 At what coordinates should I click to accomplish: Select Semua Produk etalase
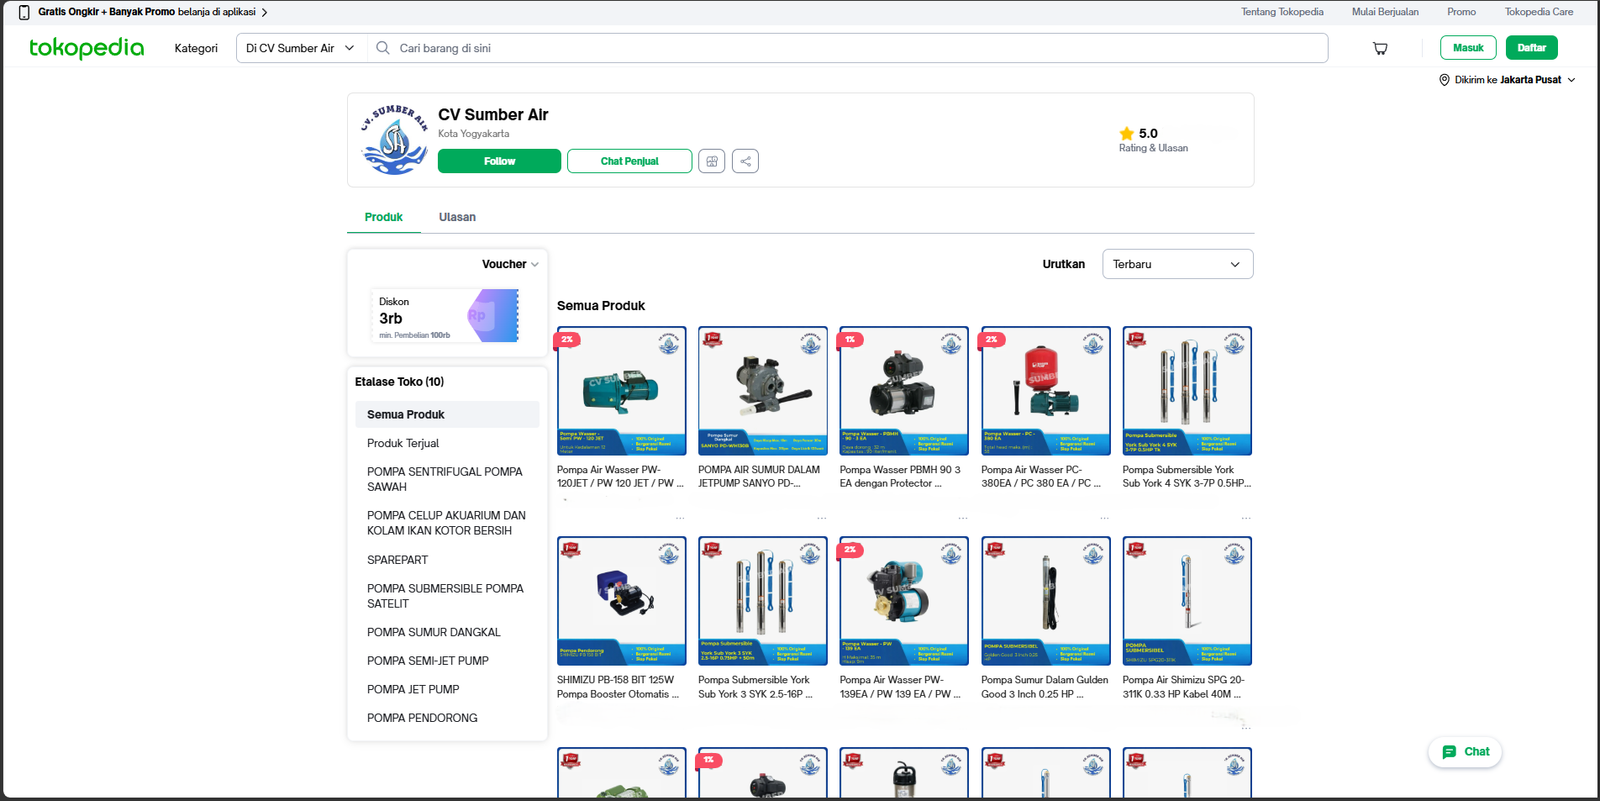(447, 414)
